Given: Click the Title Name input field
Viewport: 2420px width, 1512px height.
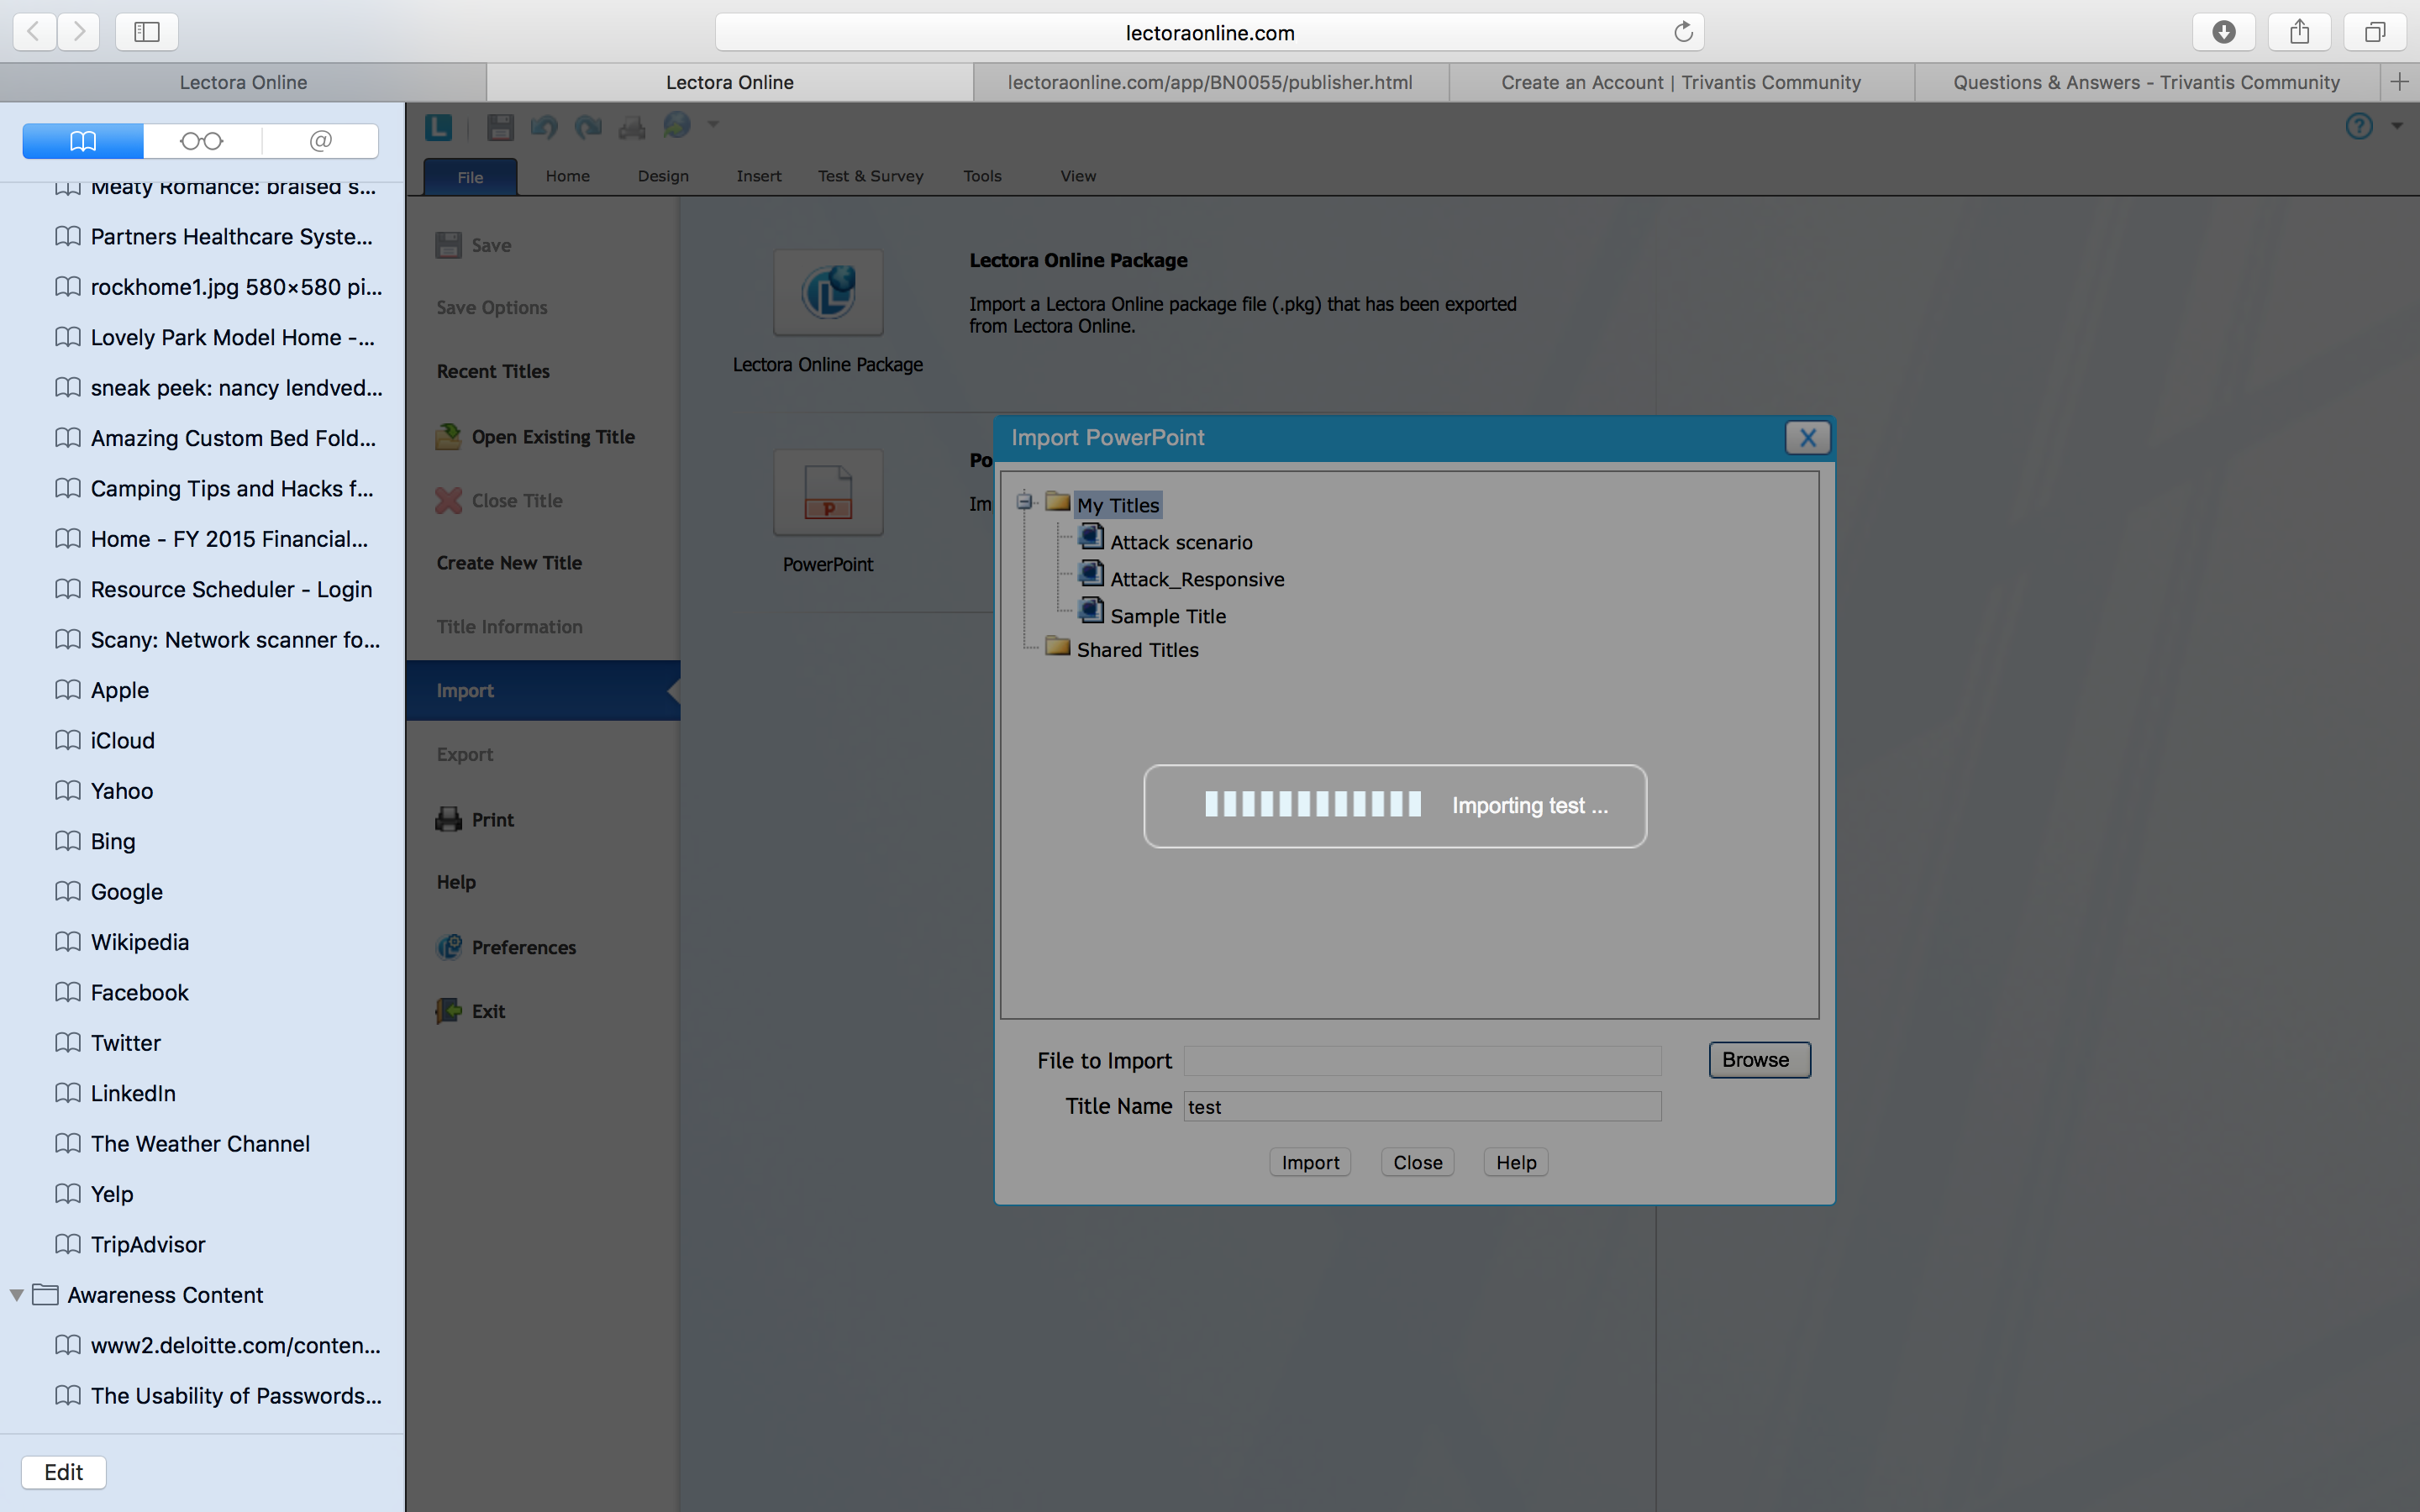Looking at the screenshot, I should click(x=1422, y=1106).
